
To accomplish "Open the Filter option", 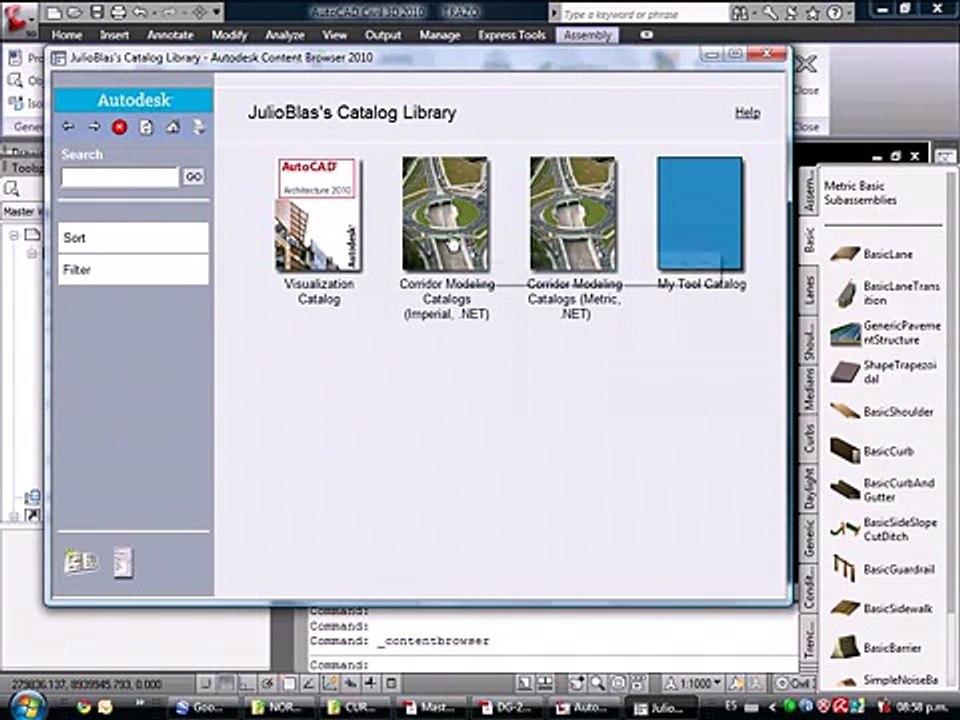I will click(x=133, y=269).
